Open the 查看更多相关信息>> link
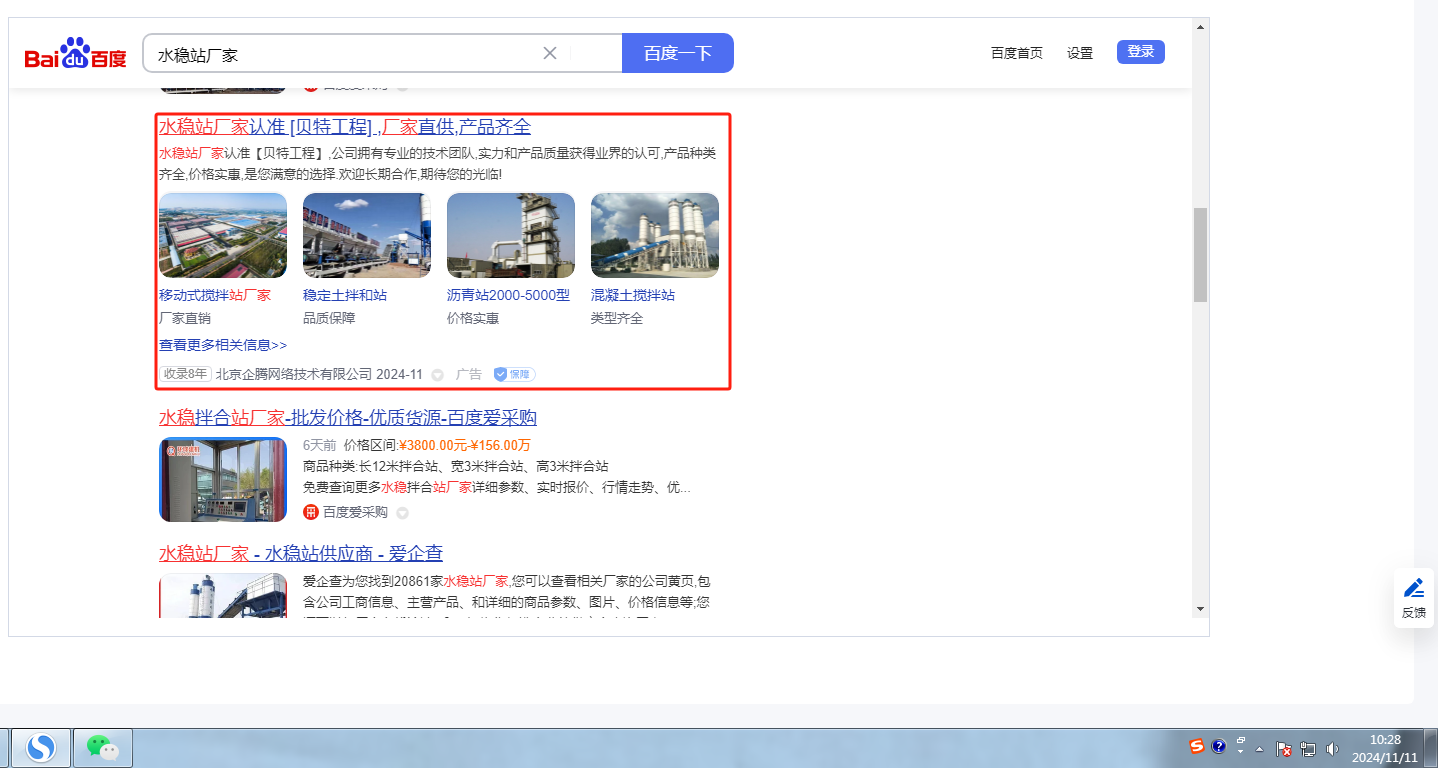The height and width of the screenshot is (768, 1438). tap(223, 345)
